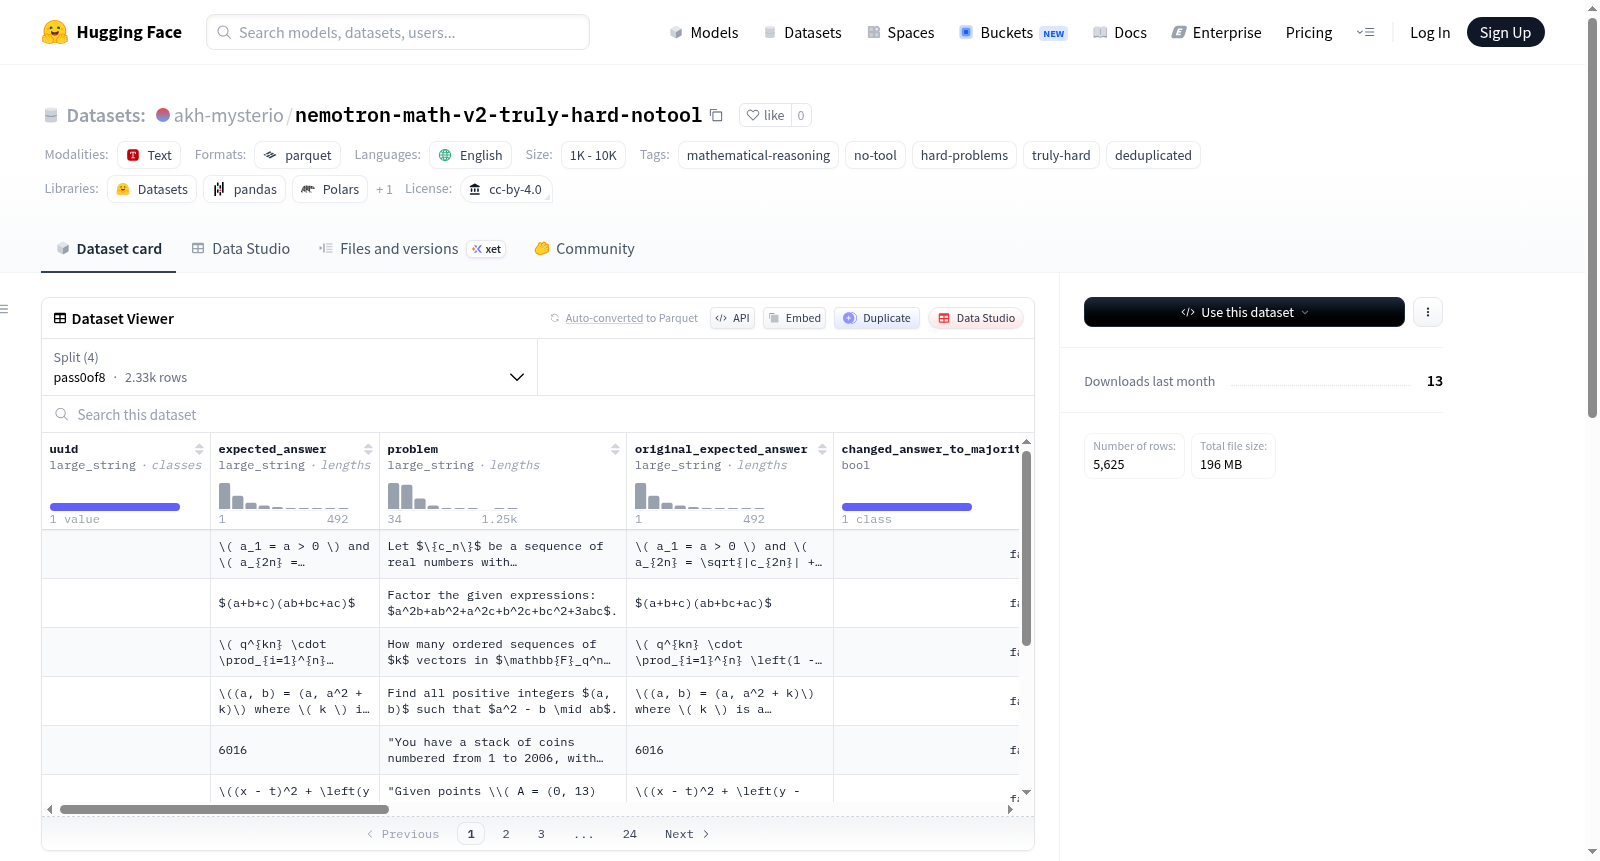This screenshot has width=1600, height=861.
Task: Go to page 2 of results
Action: point(506,834)
